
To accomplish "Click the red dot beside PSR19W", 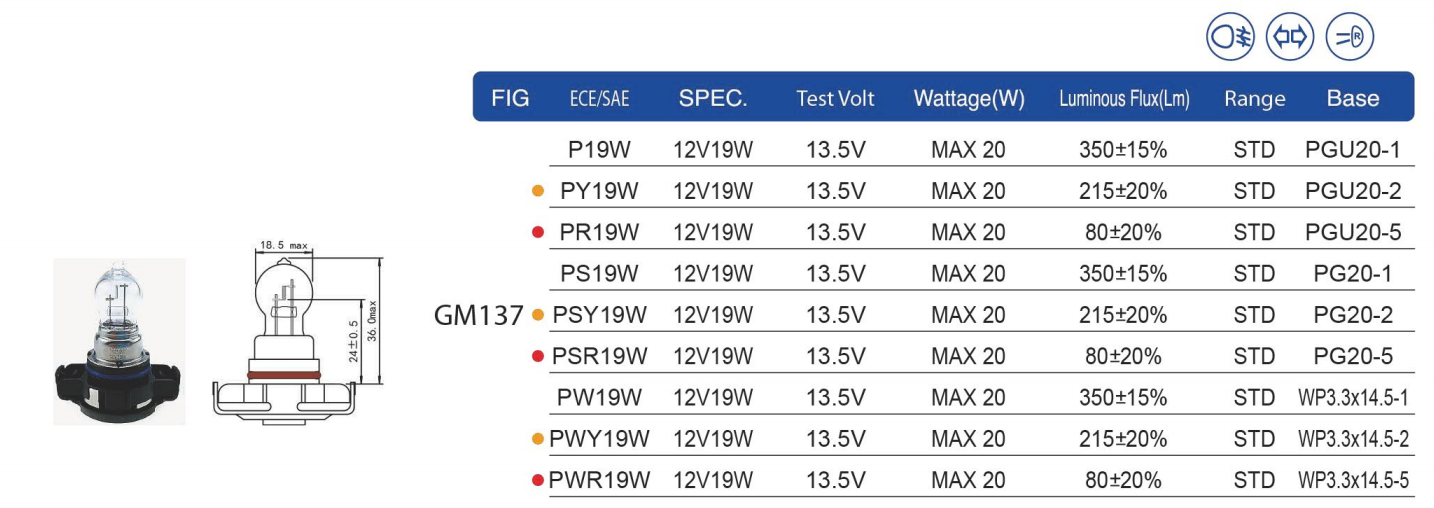I will click(538, 356).
